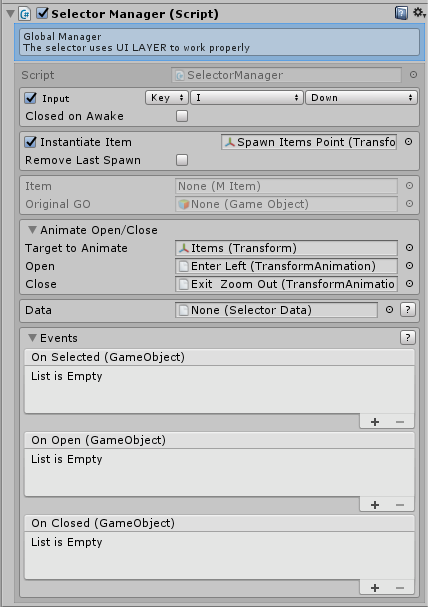Screen dimensions: 428x607
Task: Click the Items (Transform) object field
Action: tap(286, 248)
